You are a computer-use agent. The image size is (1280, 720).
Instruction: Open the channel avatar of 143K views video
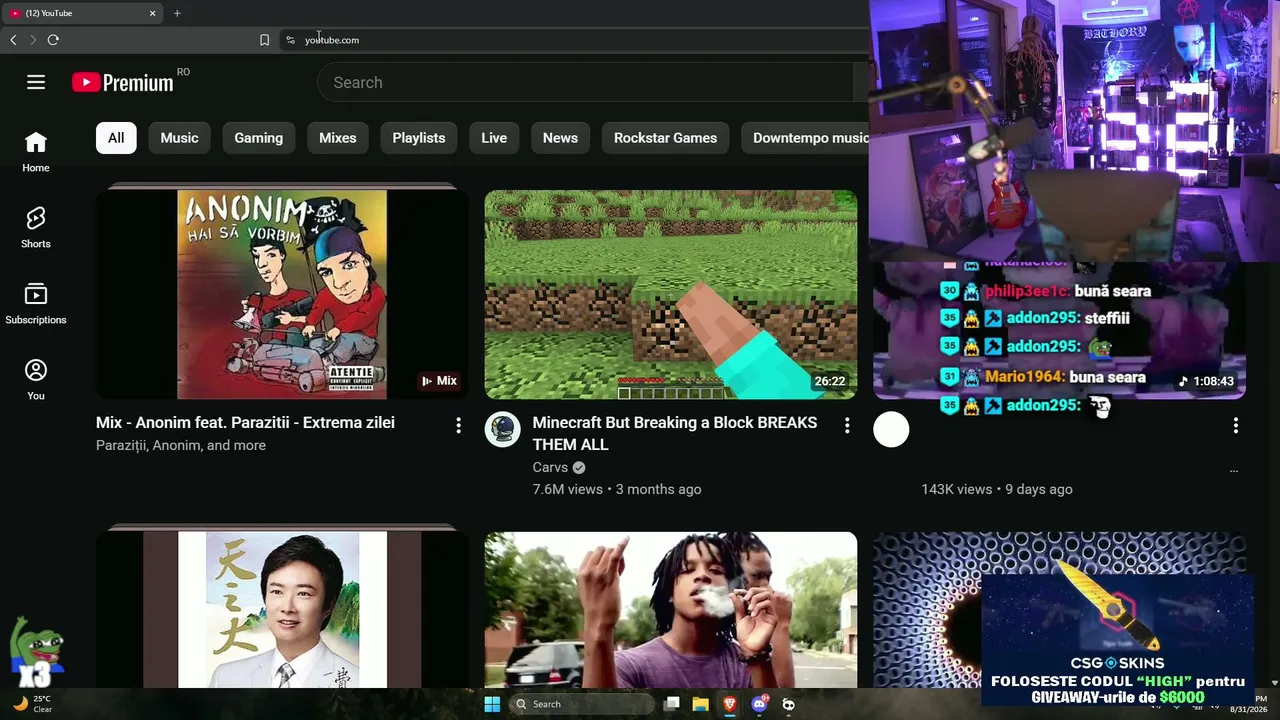click(891, 429)
